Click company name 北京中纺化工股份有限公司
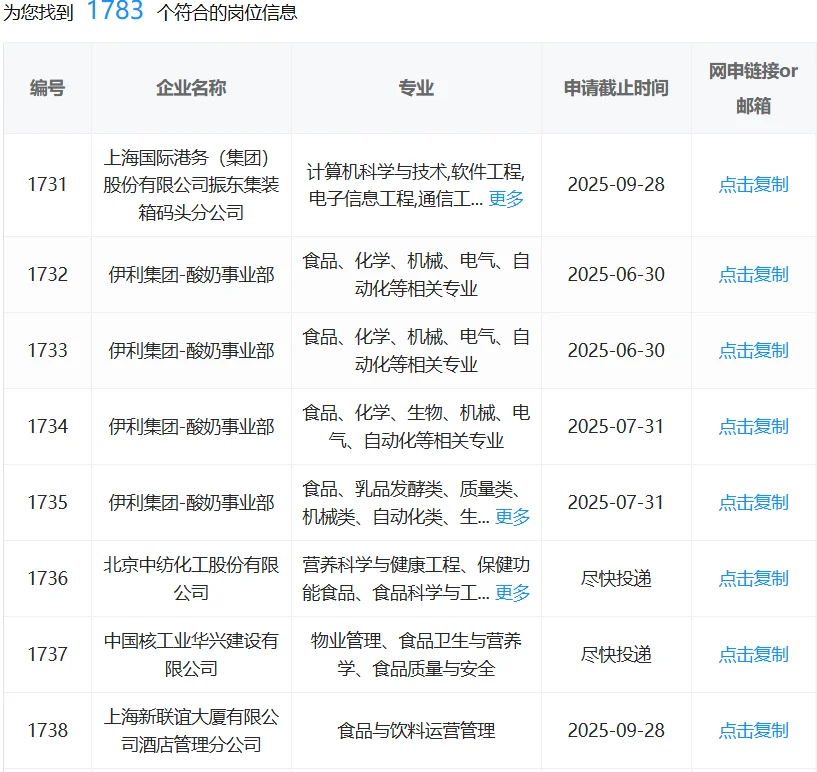This screenshot has height=772, width=817. click(x=191, y=579)
